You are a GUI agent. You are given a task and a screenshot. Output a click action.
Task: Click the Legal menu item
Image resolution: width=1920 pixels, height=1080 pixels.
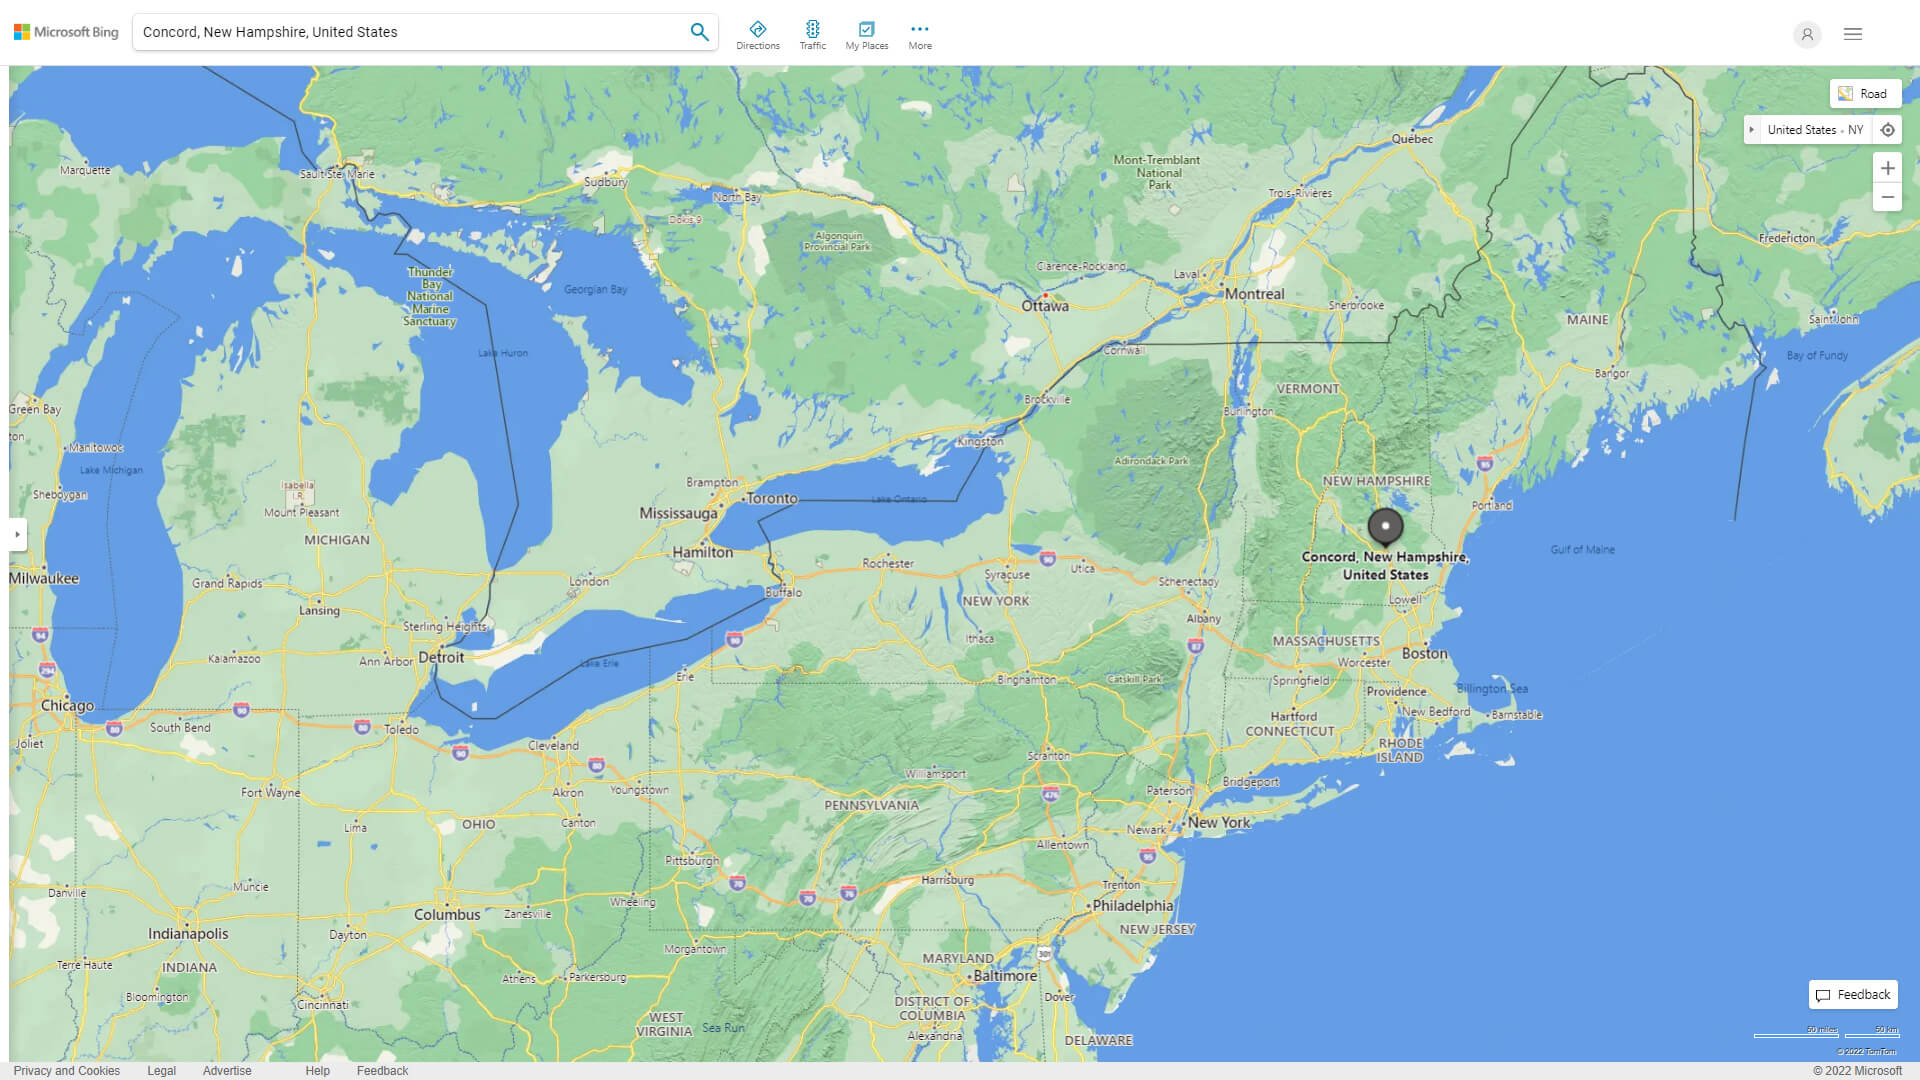pyautogui.click(x=160, y=1069)
